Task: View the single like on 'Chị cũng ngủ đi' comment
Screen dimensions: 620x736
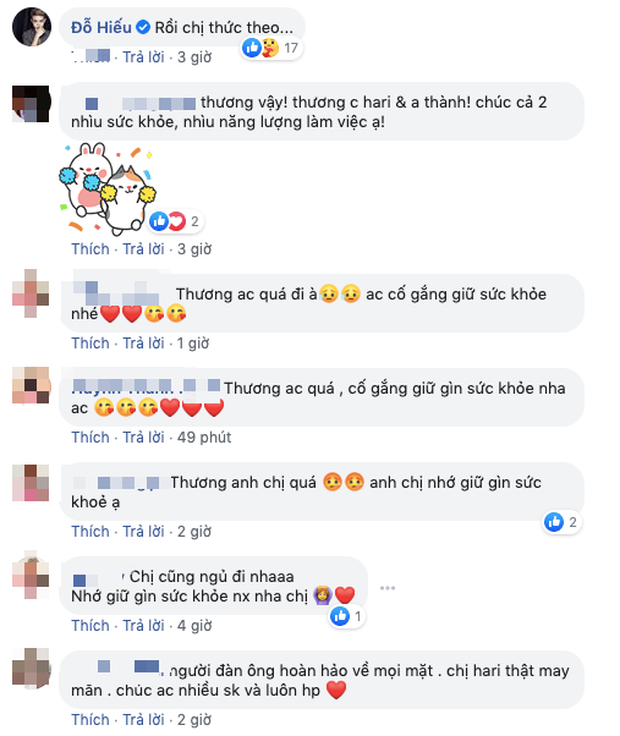Action: tap(346, 616)
